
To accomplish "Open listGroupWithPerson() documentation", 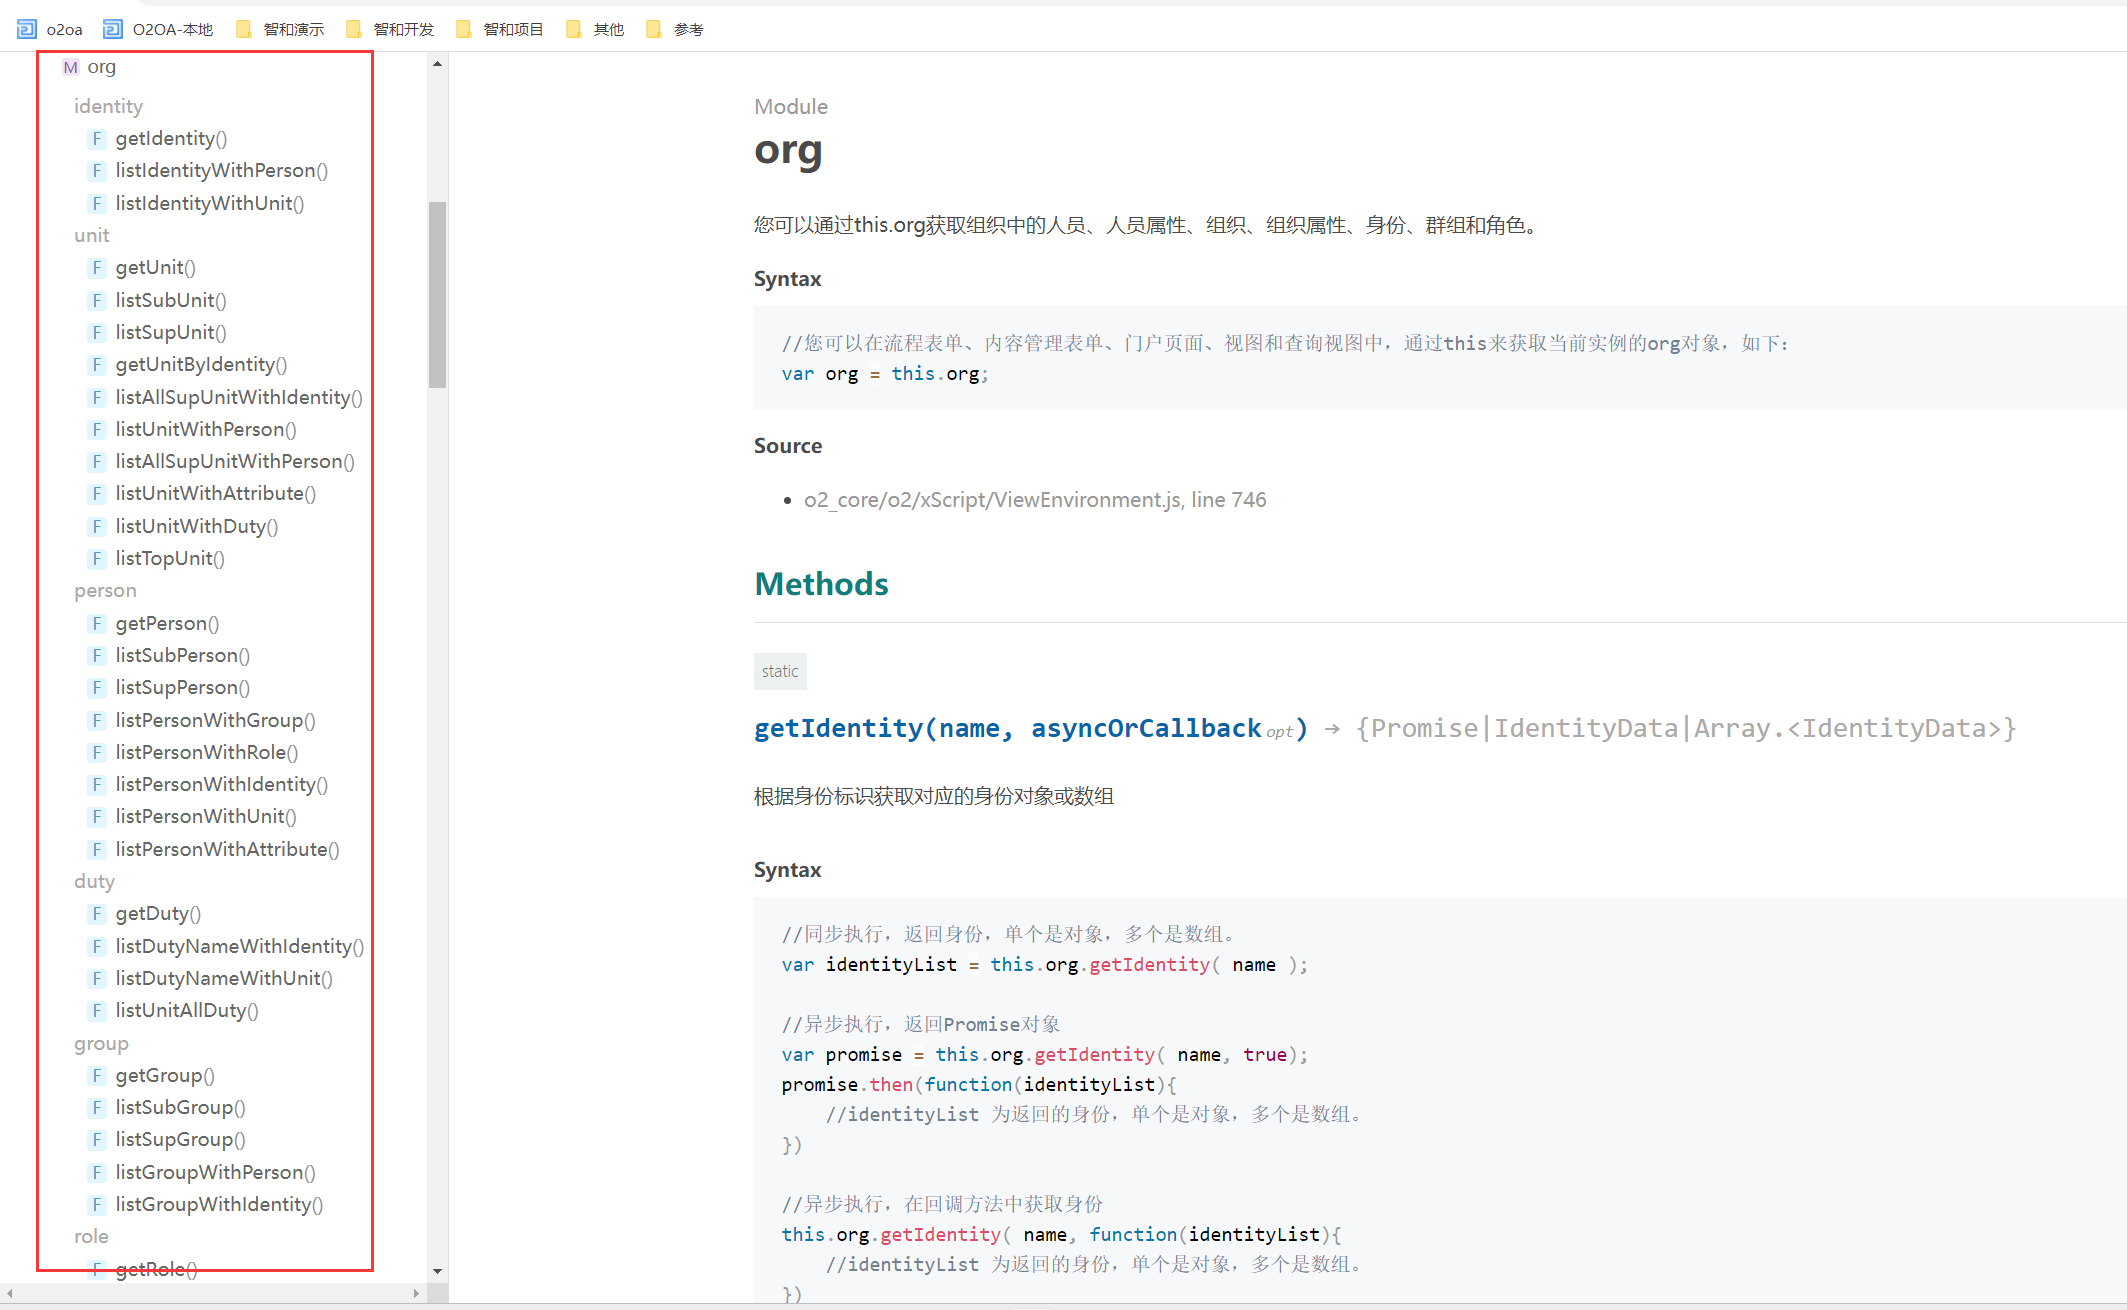I will pos(215,1172).
